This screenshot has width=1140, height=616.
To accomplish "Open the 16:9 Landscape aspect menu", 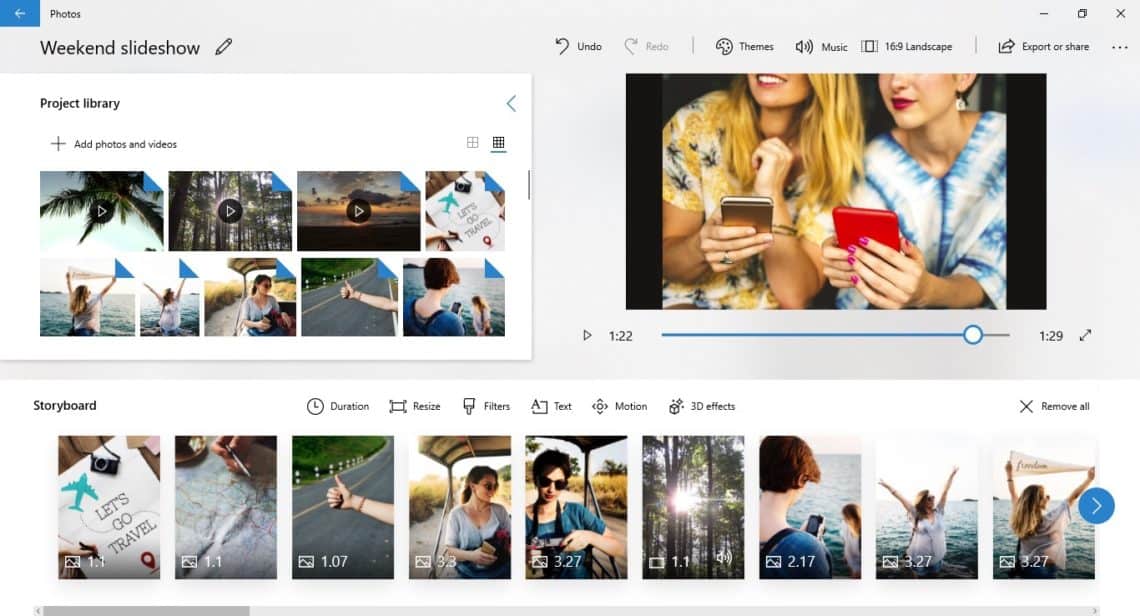I will coord(907,47).
